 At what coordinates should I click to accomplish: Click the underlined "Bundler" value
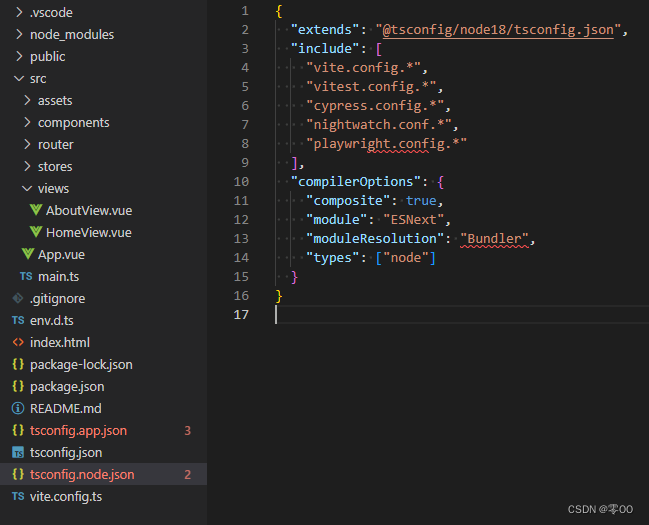tap(494, 239)
